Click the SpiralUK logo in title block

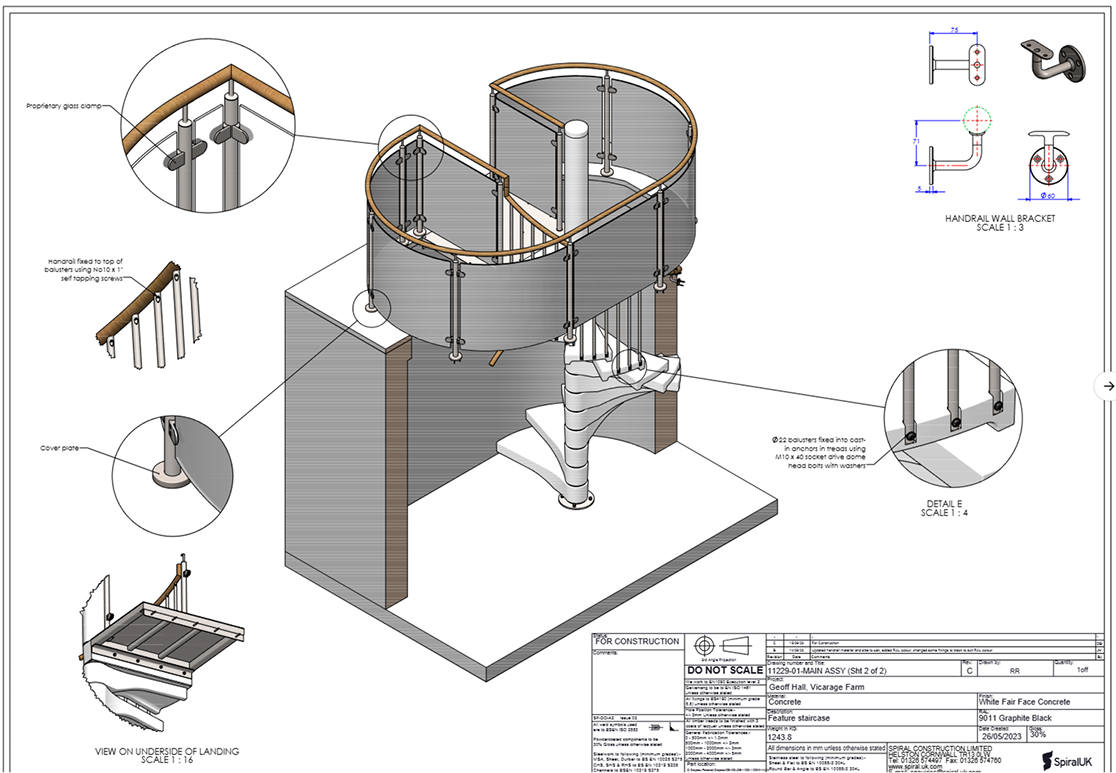[x=1068, y=758]
